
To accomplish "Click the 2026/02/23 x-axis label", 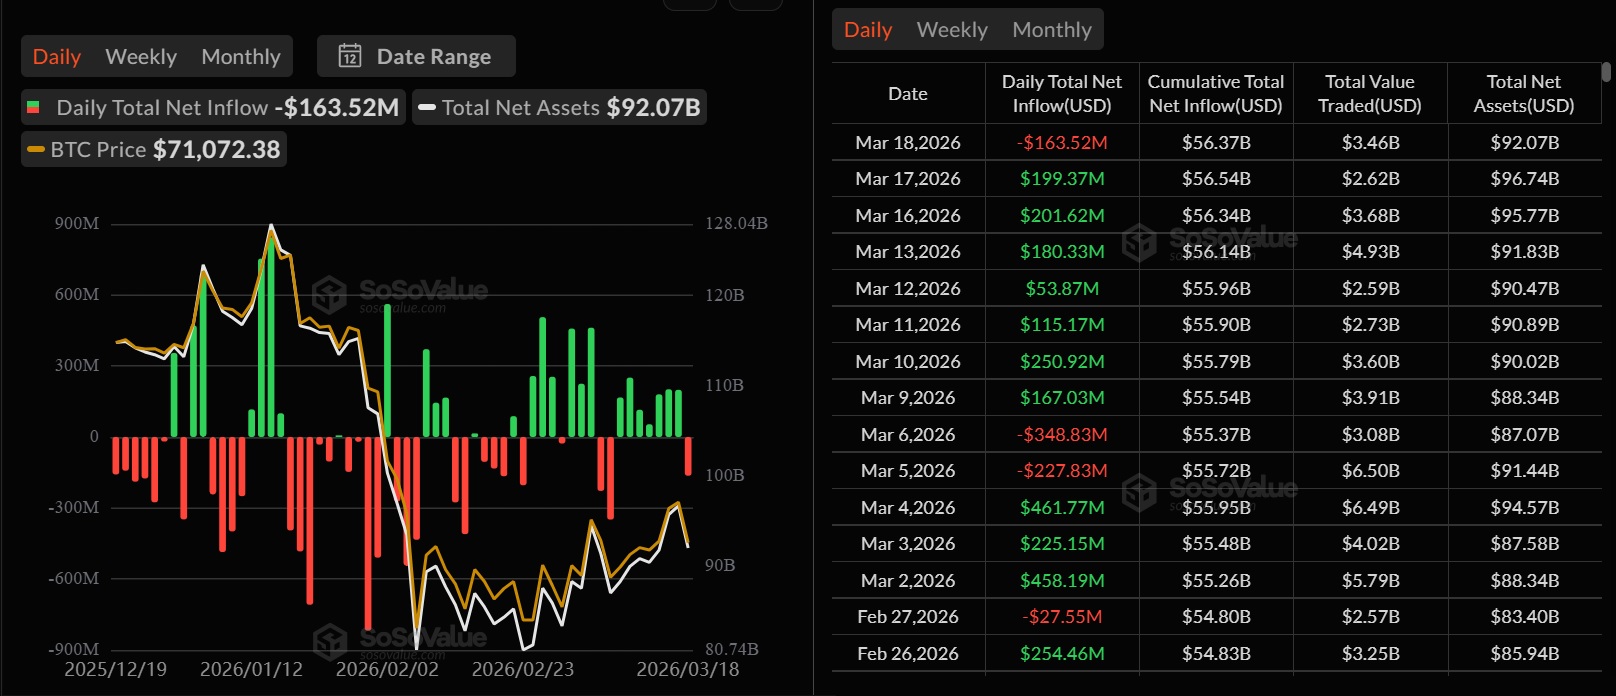I will click(523, 669).
